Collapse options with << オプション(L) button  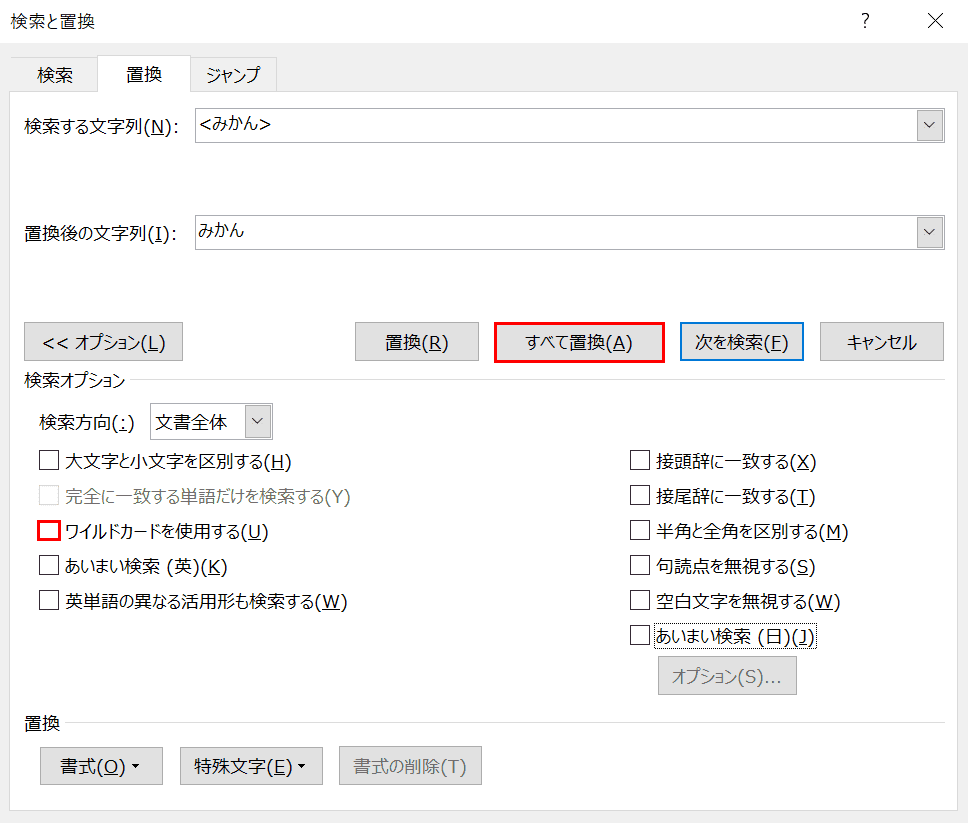(103, 341)
